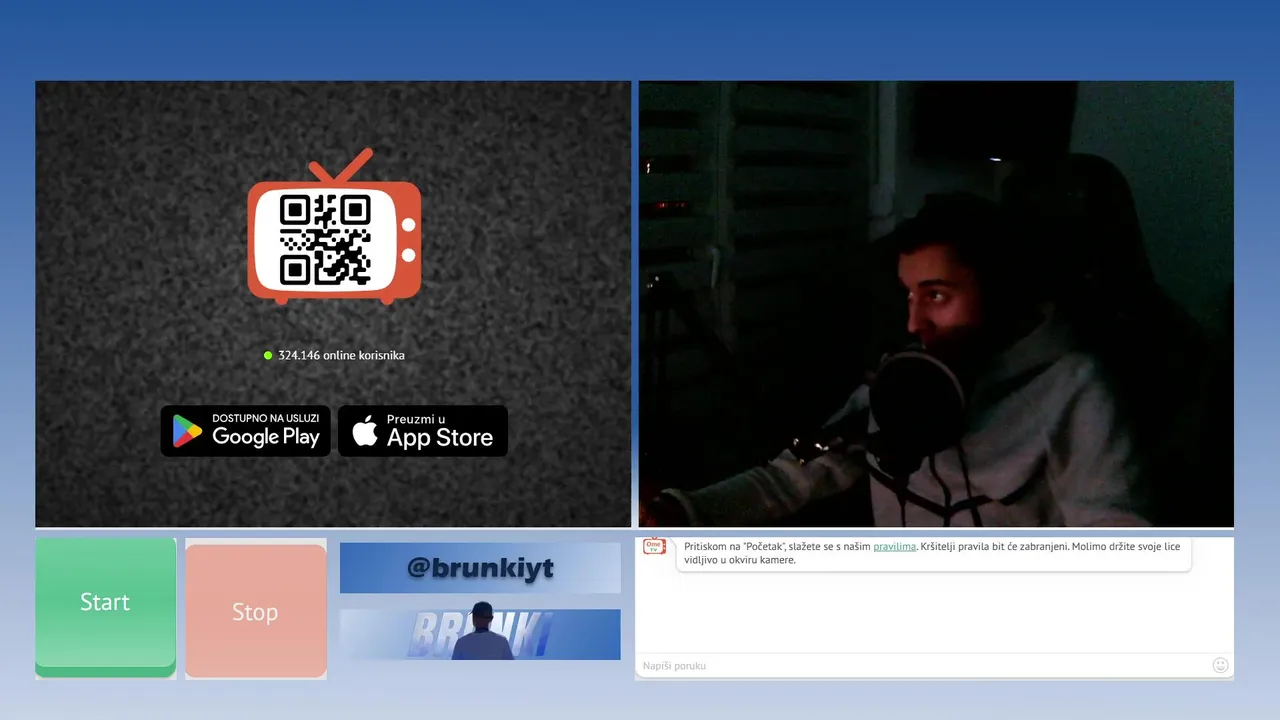
Task: Open the Google Play store badge
Action: click(245, 431)
